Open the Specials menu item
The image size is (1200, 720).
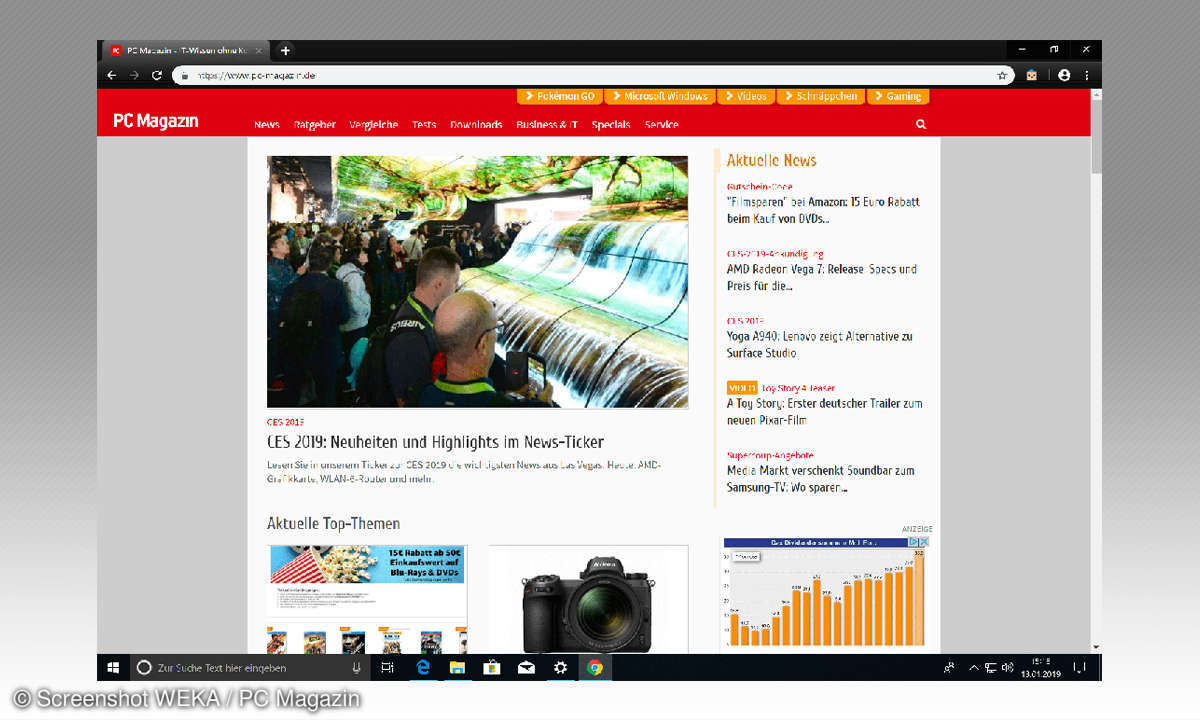coord(611,125)
